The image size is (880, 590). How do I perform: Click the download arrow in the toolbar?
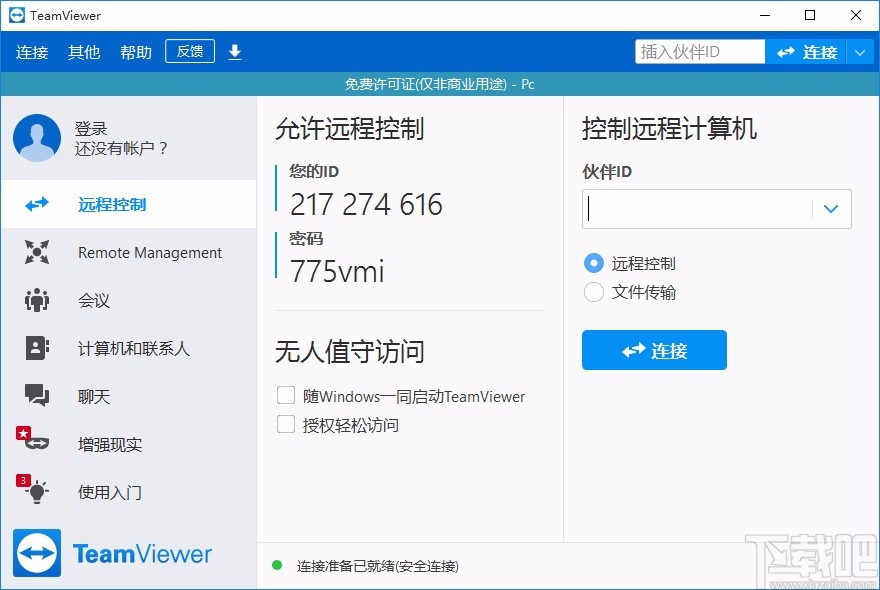(235, 51)
